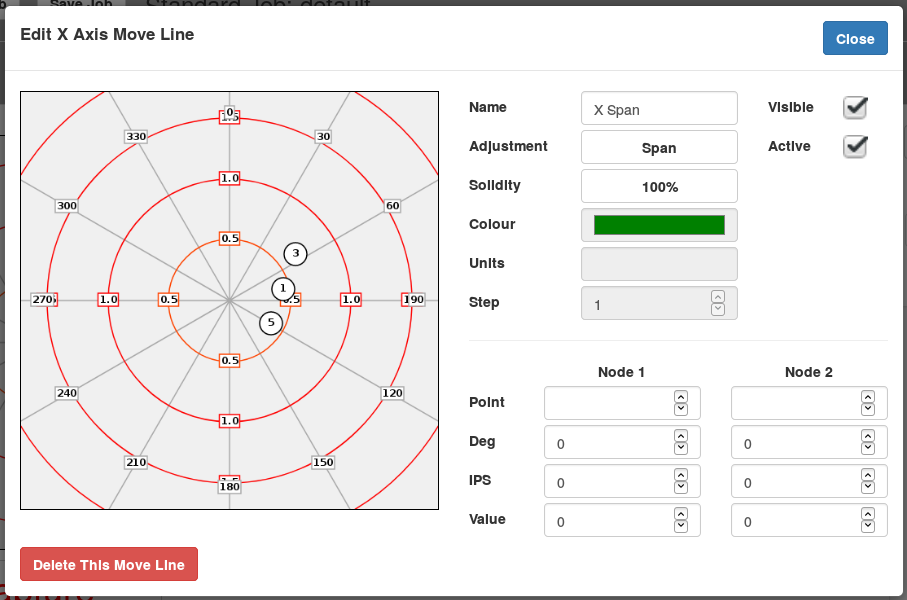The height and width of the screenshot is (600, 907).
Task: Change the green Colour swatch
Action: [x=659, y=224]
